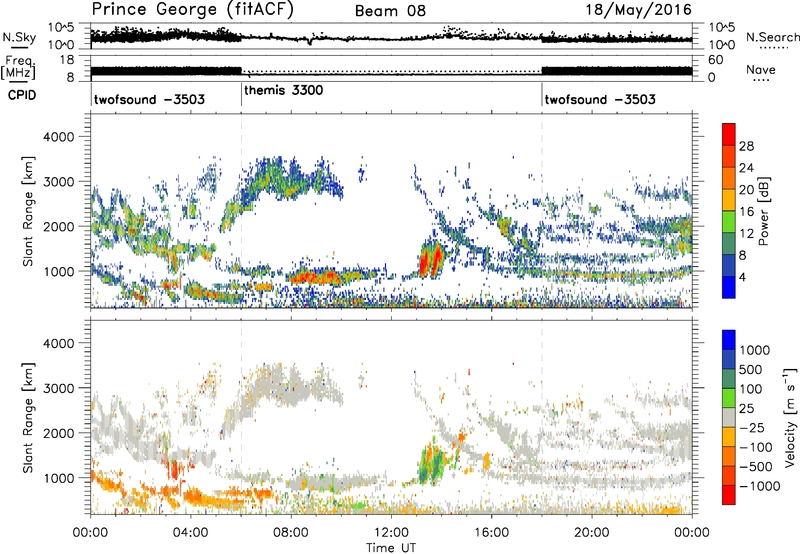
Task: Click the "Power [dB]" colorbar title
Action: click(764, 211)
